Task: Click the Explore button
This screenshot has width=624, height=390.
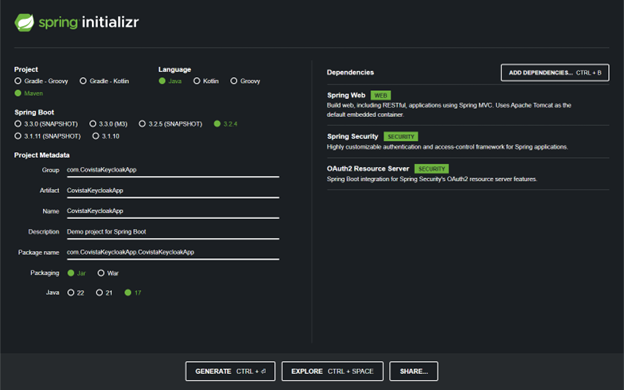Action: coord(332,371)
